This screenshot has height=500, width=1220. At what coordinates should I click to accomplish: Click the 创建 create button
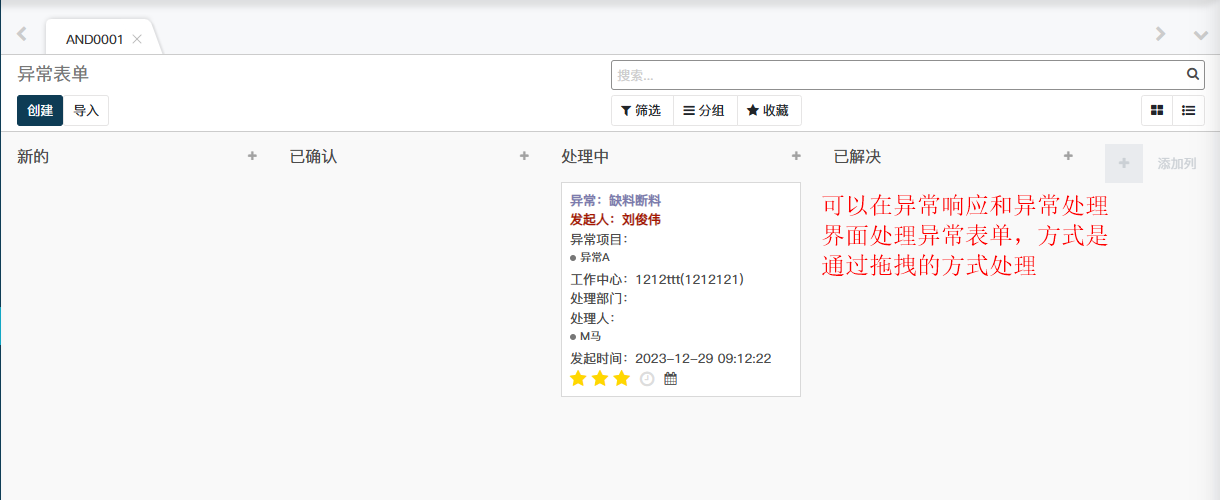click(x=40, y=111)
